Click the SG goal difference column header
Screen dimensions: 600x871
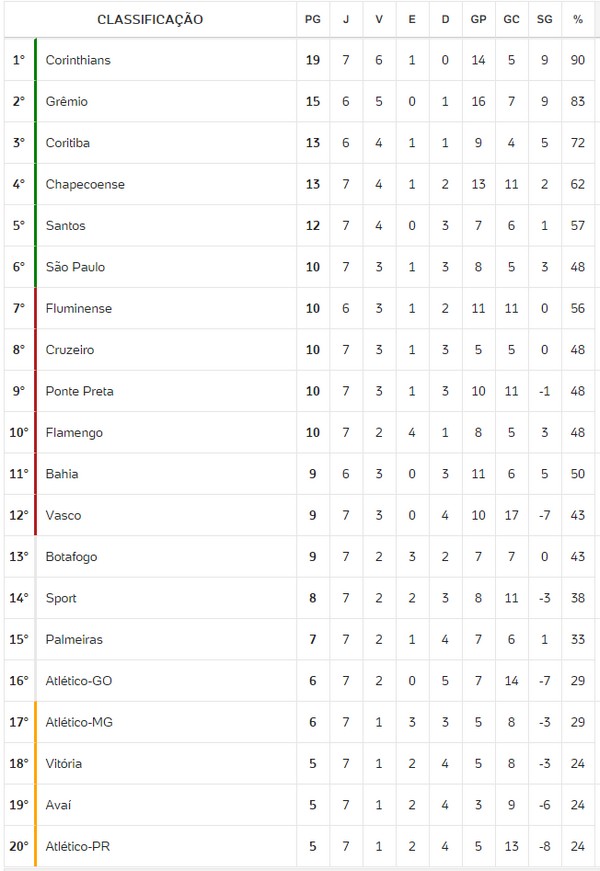[544, 20]
